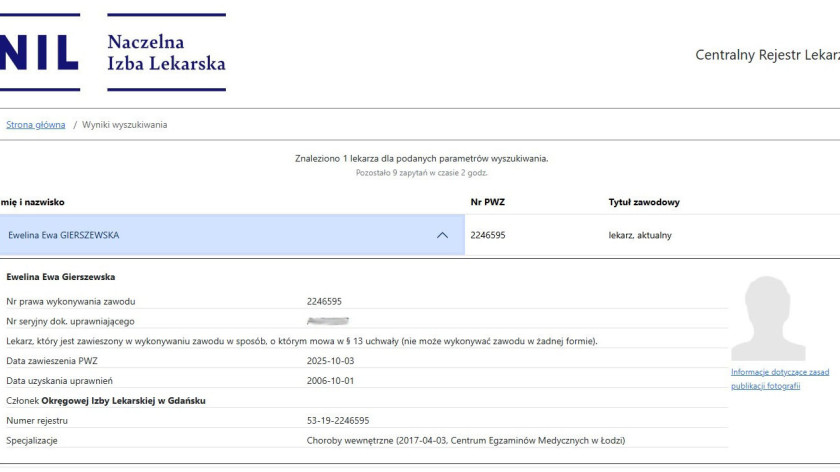Click the 'lekarz, aktualny' title cell
Viewport: 840px width, 472px height.
tap(640, 235)
